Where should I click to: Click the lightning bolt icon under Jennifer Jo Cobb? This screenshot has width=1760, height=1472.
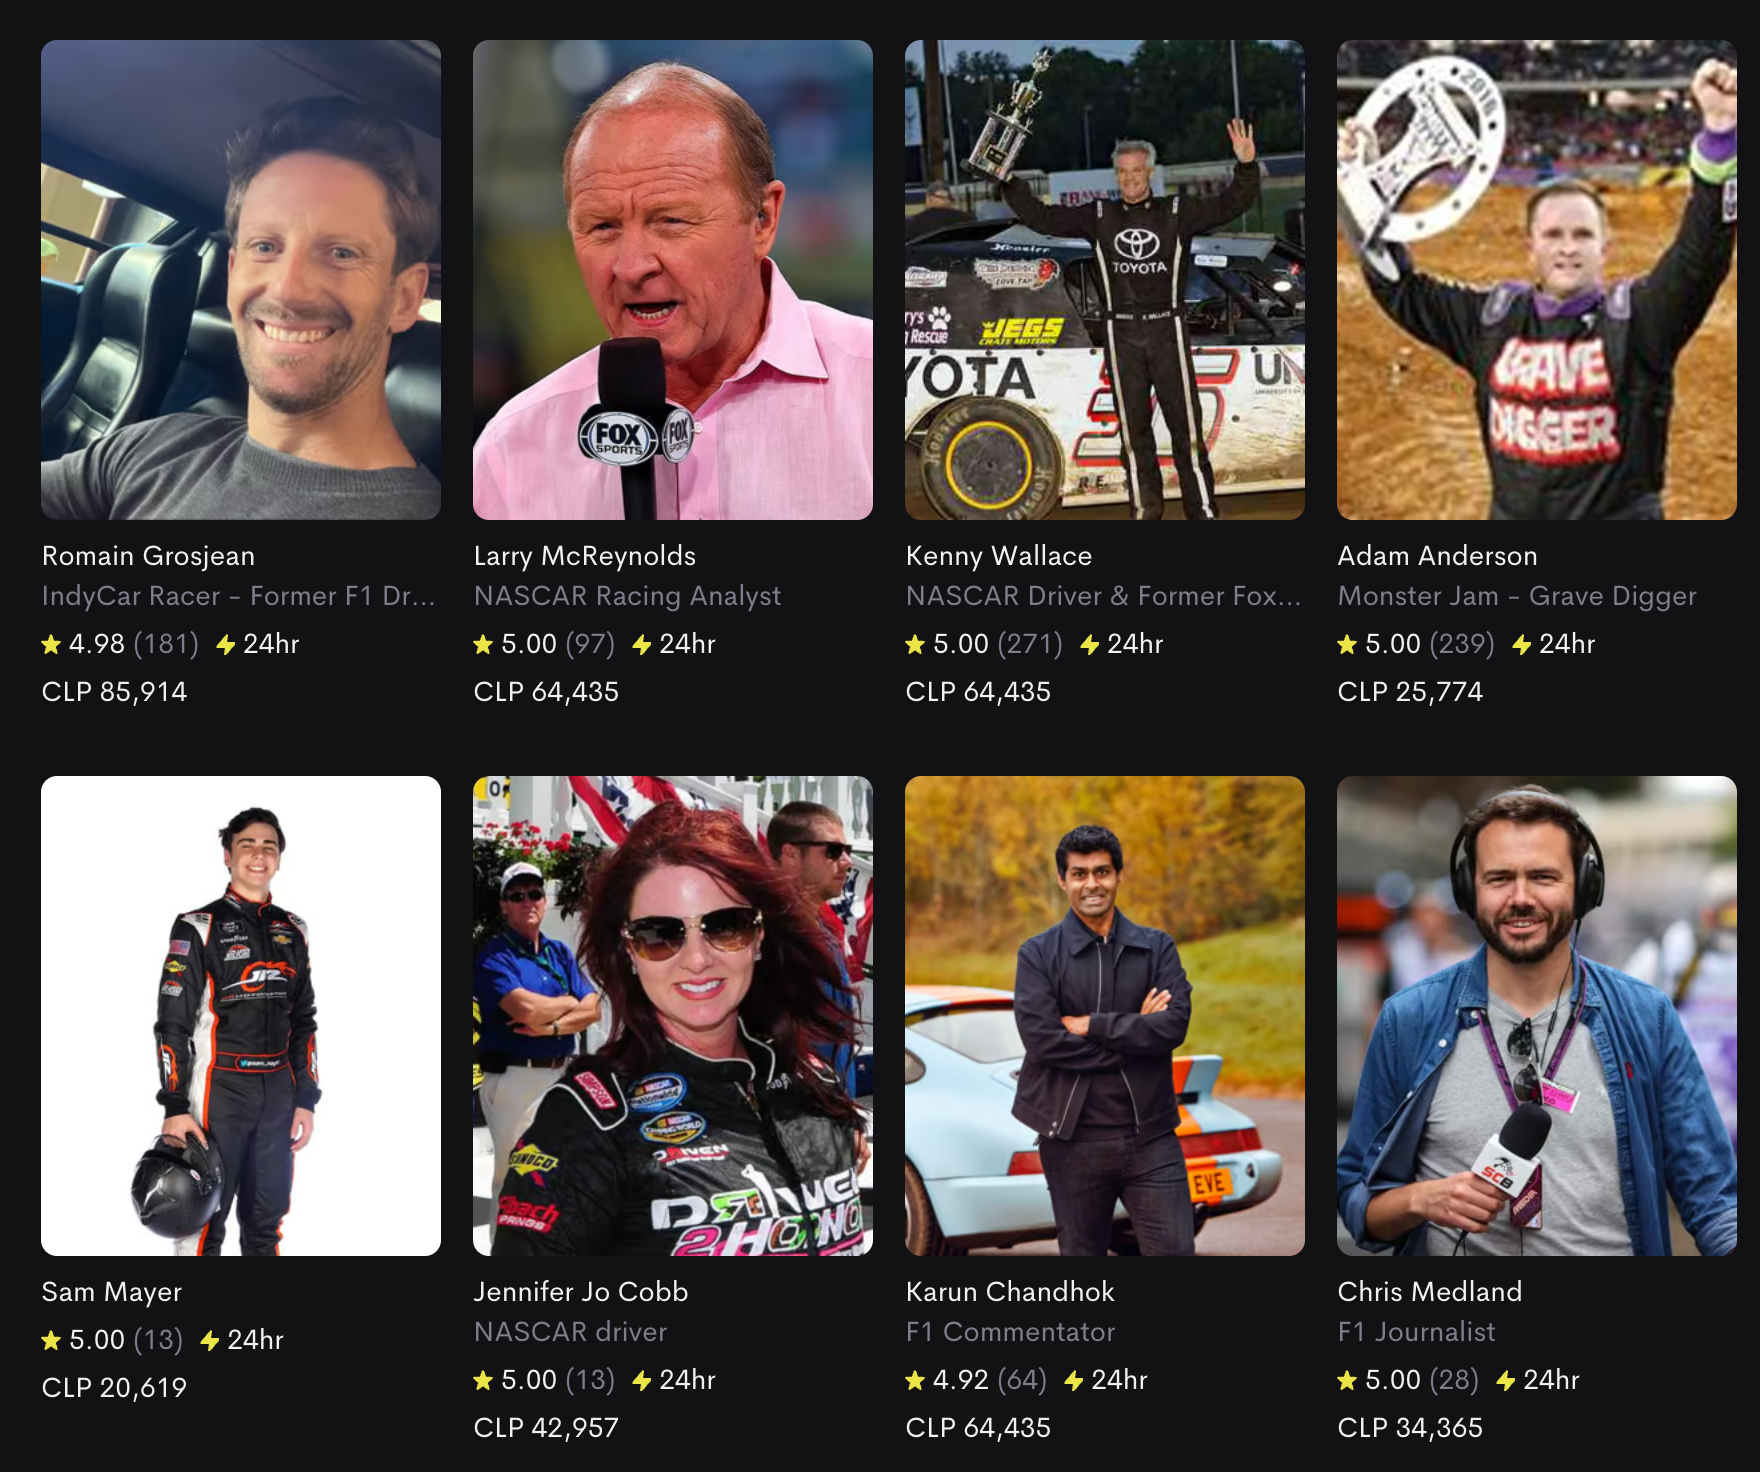point(642,1381)
